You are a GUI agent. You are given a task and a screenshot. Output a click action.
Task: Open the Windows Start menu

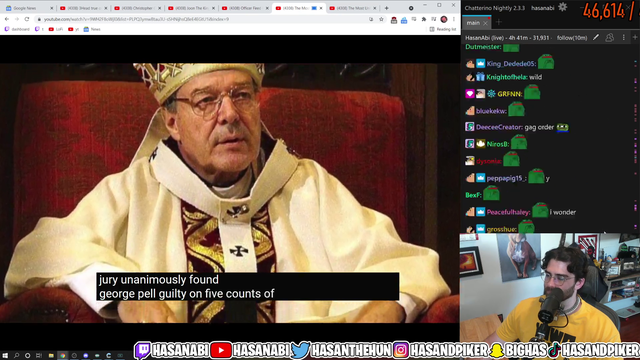click(5, 356)
